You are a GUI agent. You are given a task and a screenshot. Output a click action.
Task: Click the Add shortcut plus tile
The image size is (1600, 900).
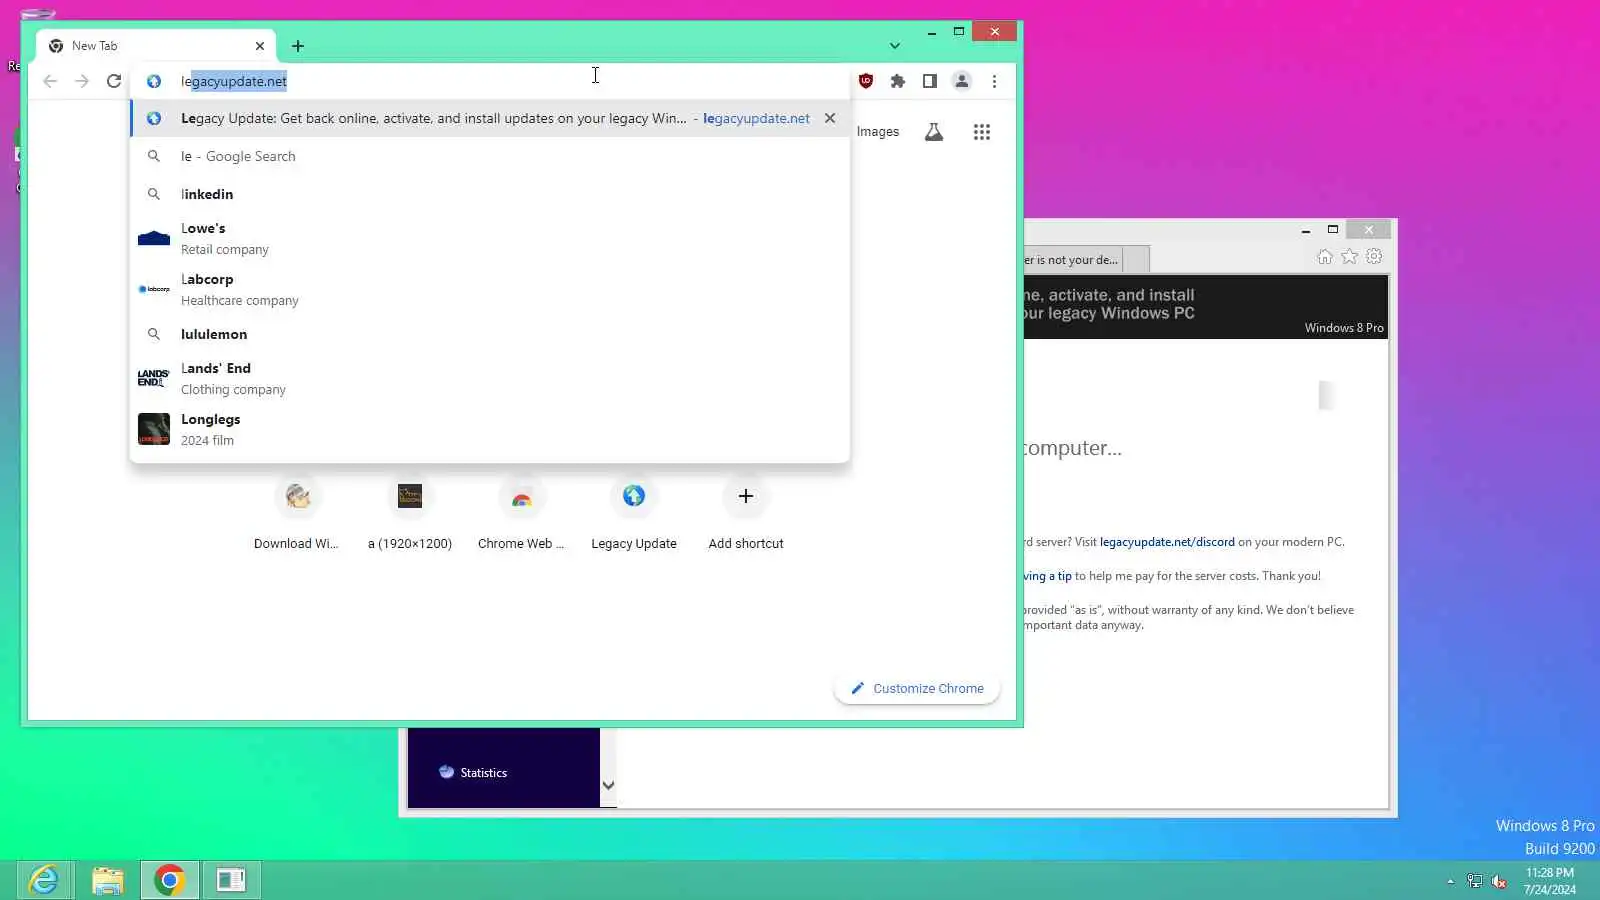pos(746,514)
